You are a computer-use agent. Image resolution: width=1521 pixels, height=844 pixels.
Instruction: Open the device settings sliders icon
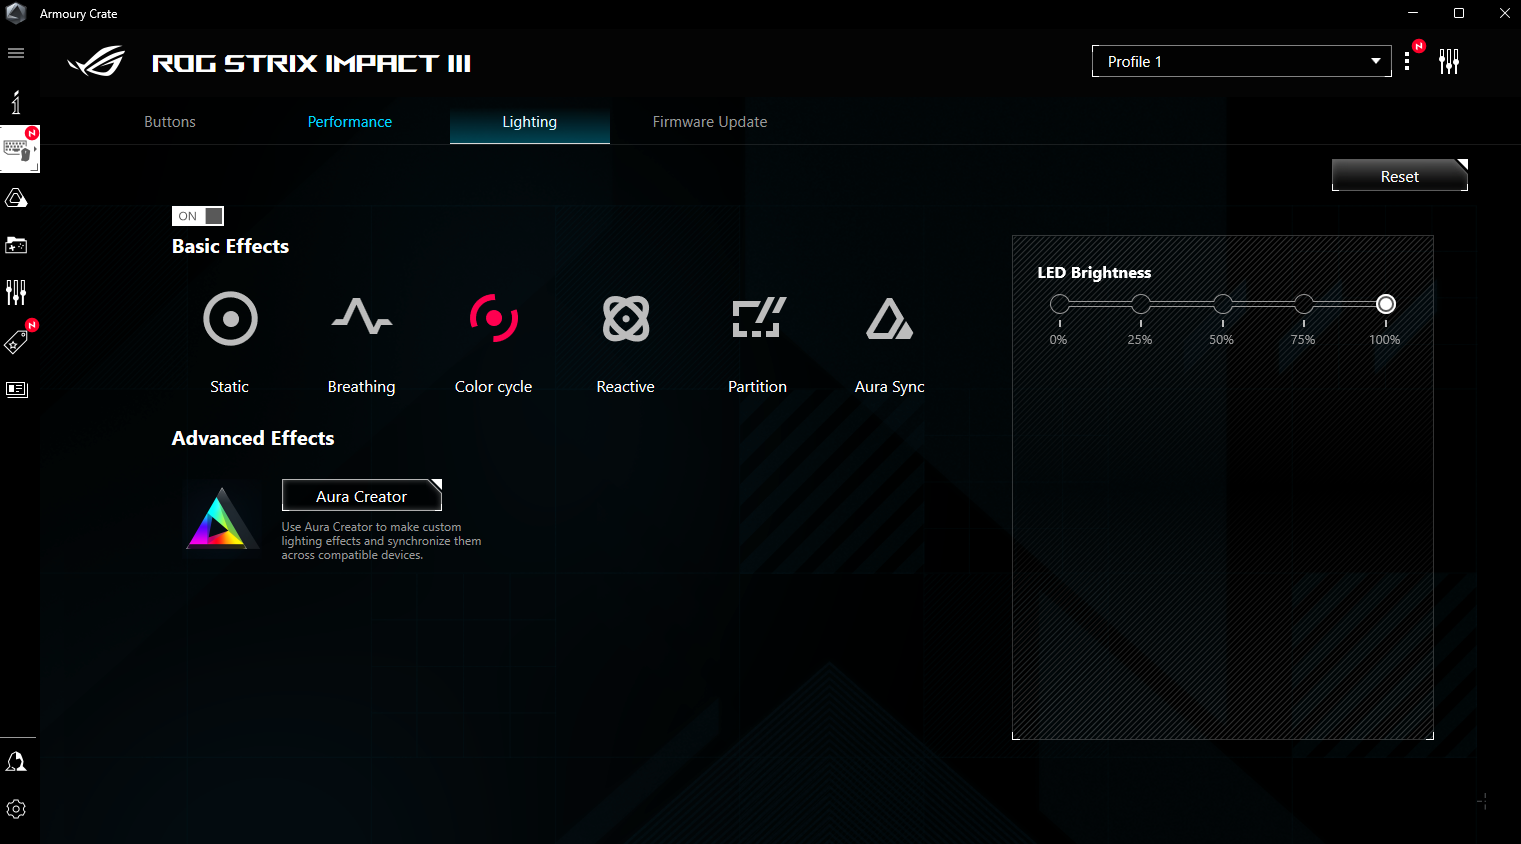[x=1449, y=61]
